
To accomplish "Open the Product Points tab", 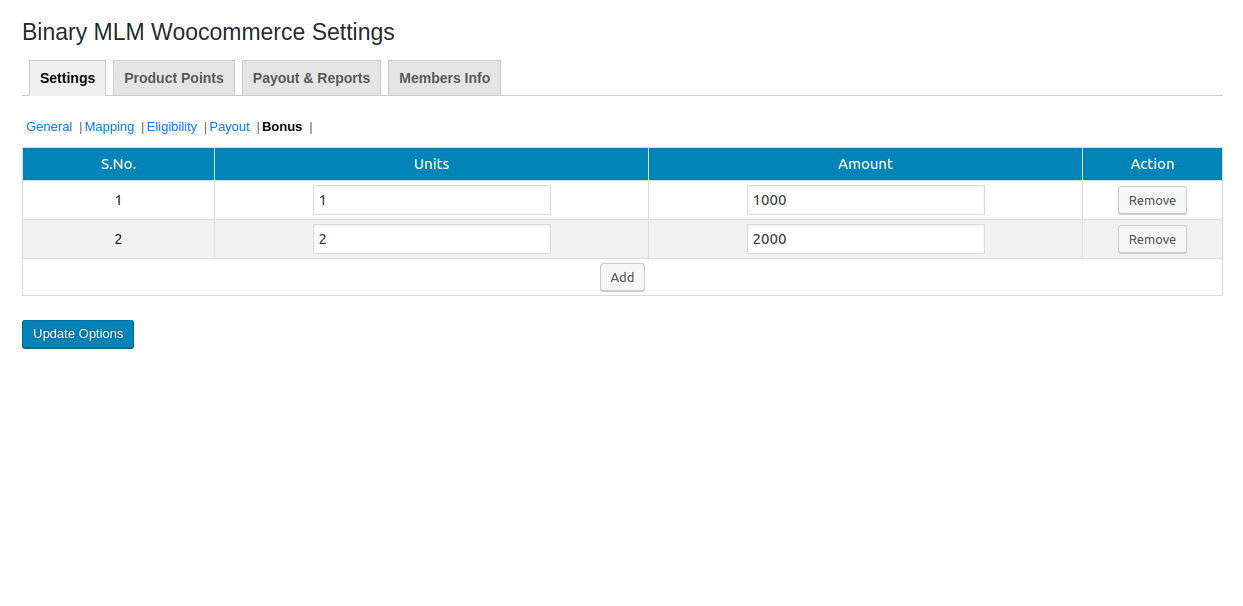I will coord(174,78).
